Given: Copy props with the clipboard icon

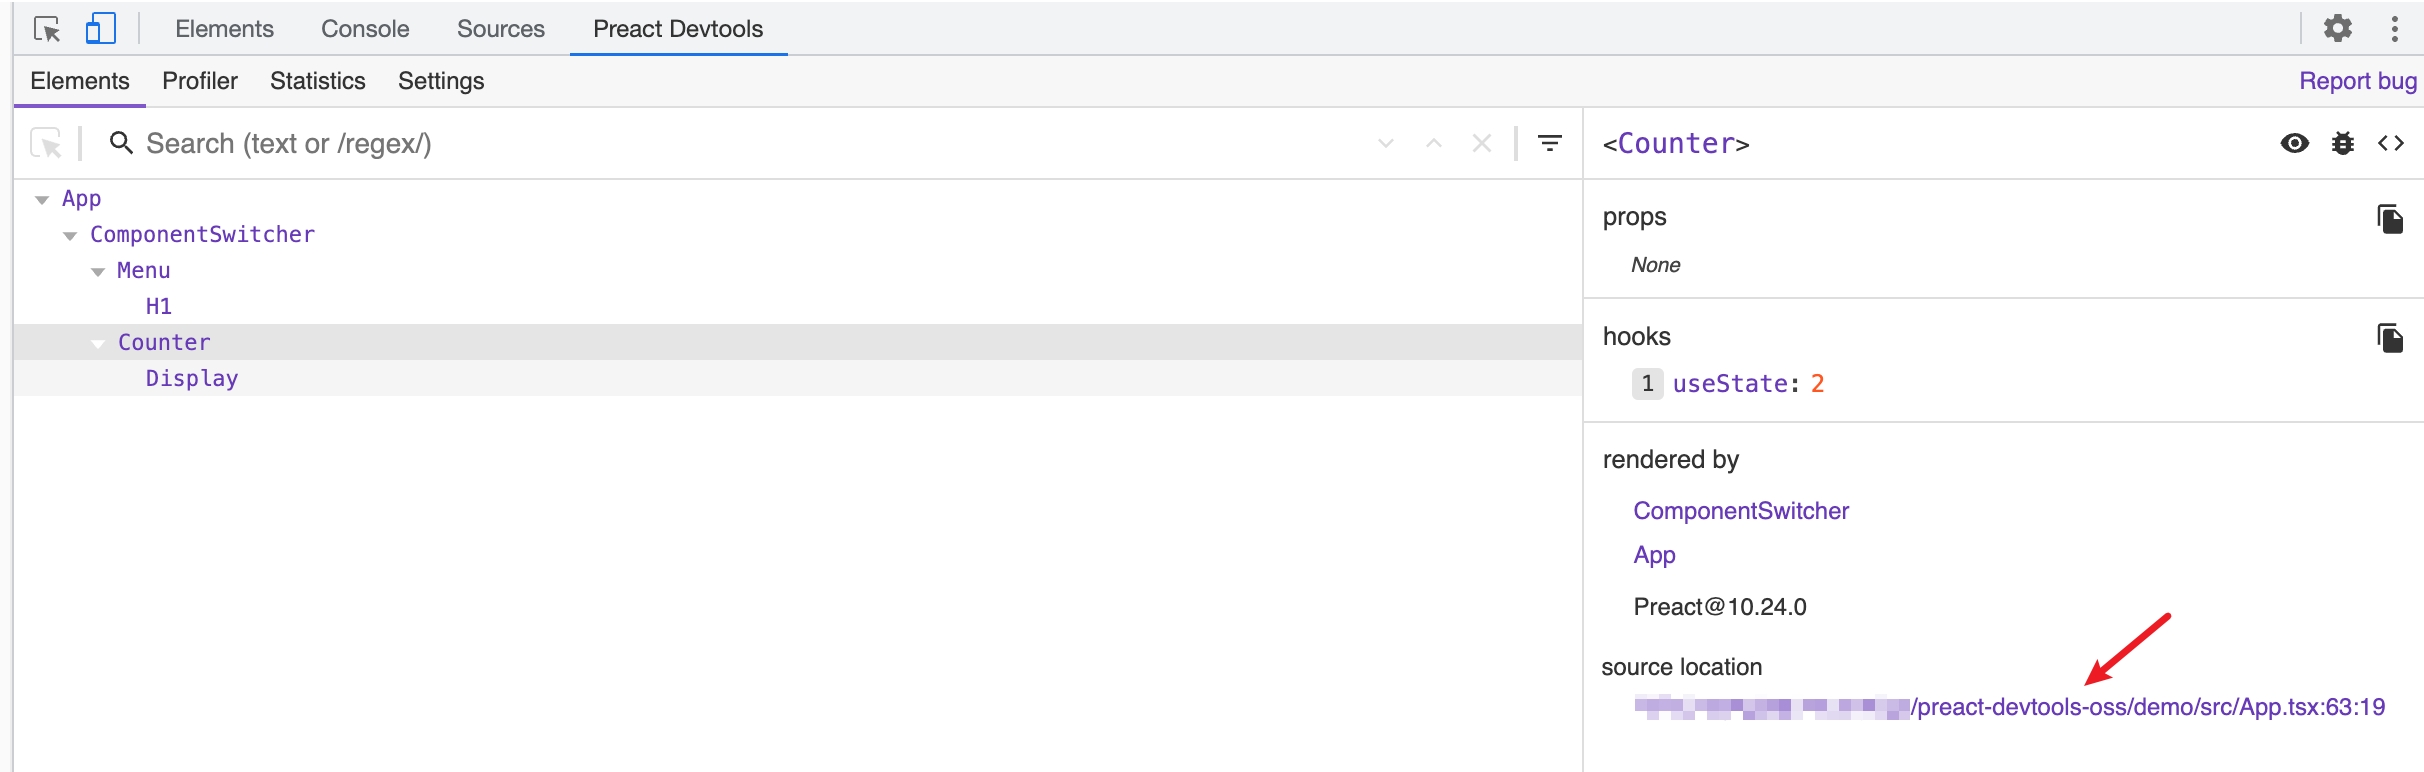Looking at the screenshot, I should [2390, 218].
